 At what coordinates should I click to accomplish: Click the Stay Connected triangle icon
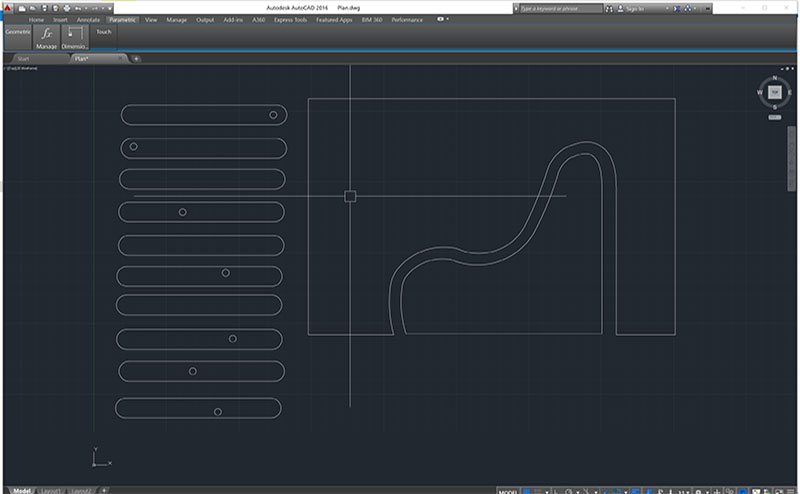pos(687,9)
